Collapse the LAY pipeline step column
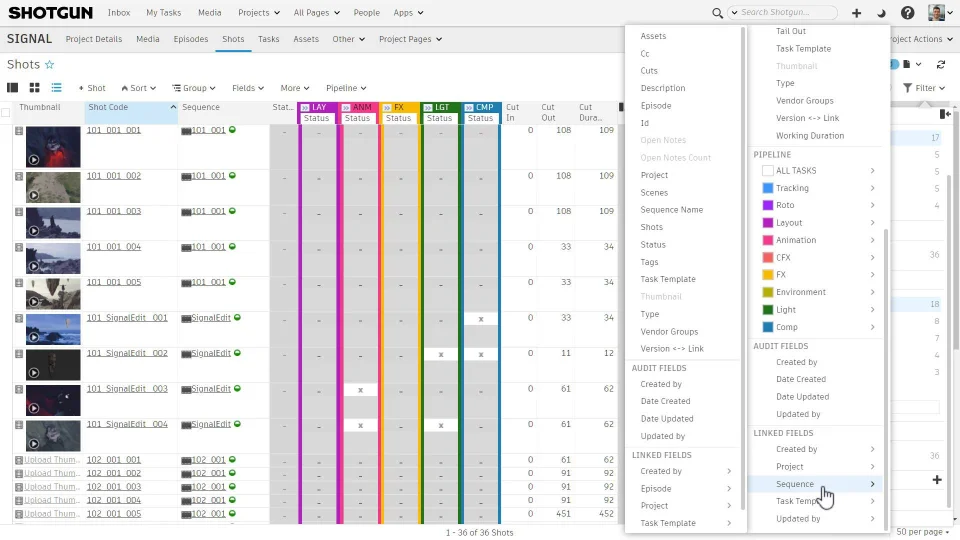The image size is (960, 540). [x=305, y=107]
